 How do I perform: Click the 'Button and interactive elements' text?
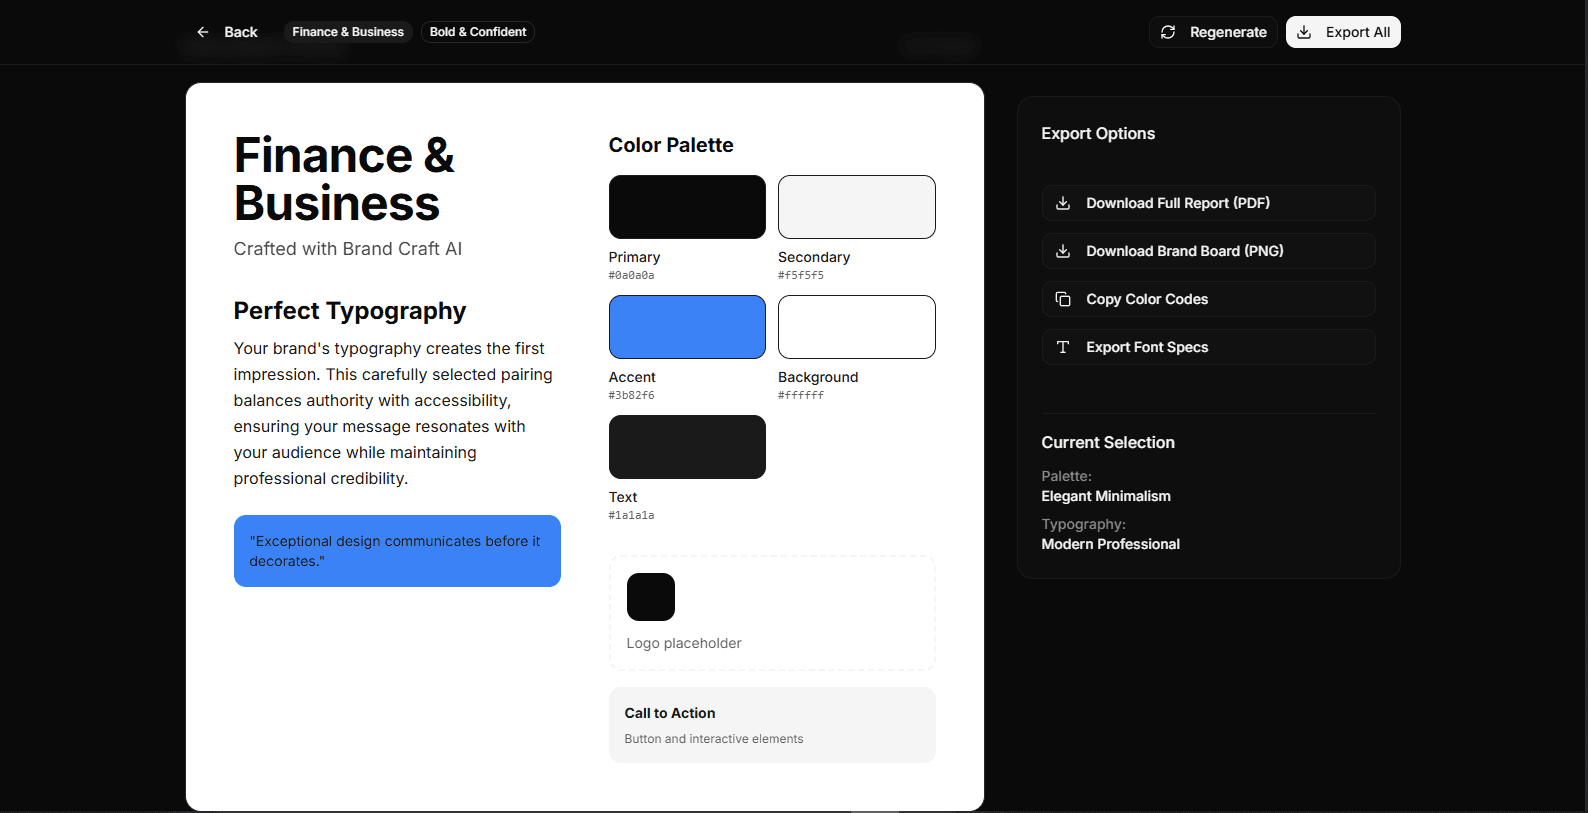coord(714,739)
